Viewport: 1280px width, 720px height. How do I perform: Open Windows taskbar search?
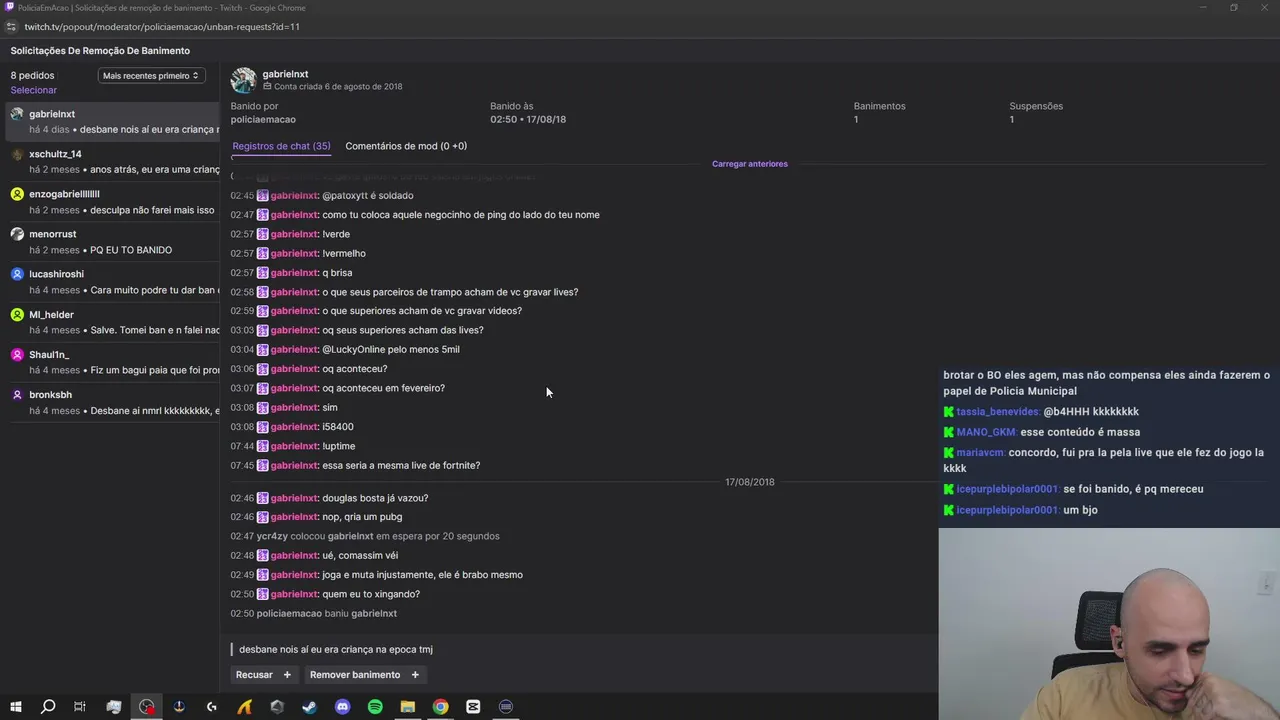point(48,707)
